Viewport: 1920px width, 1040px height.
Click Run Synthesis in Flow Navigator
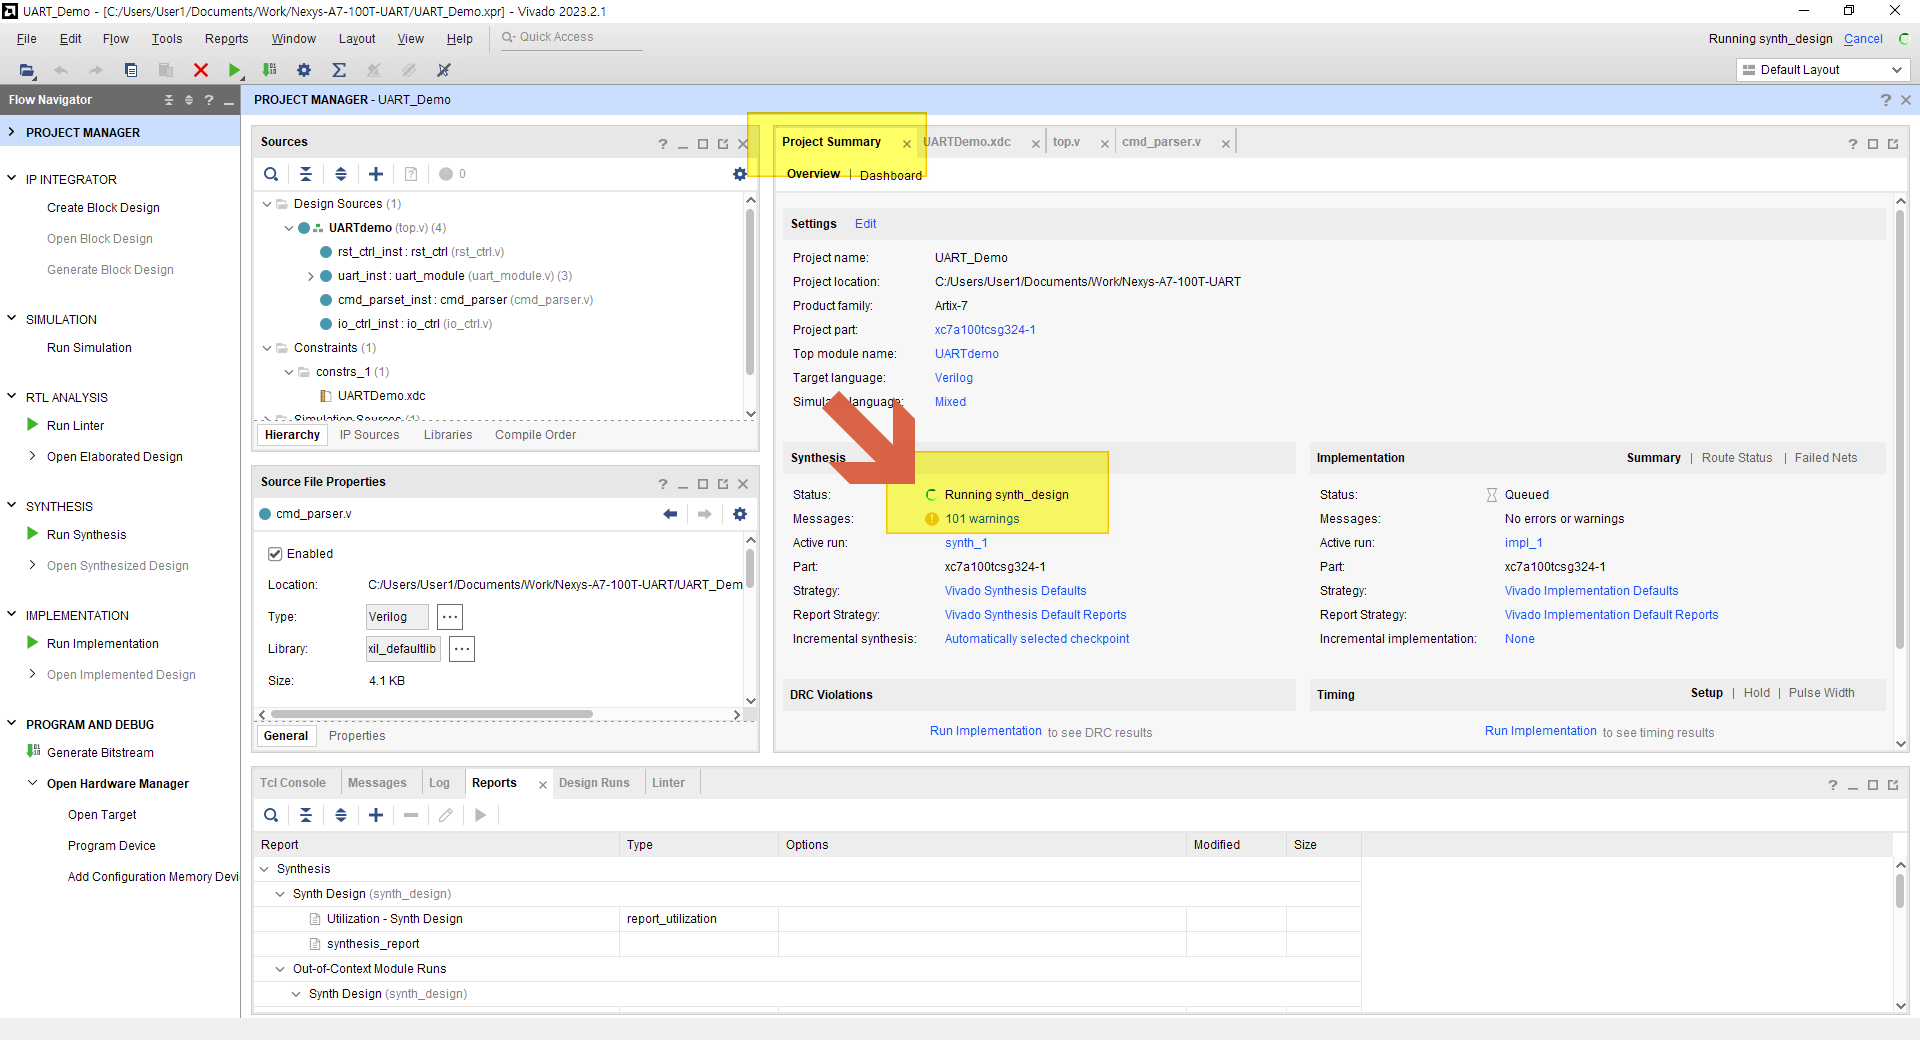point(86,535)
